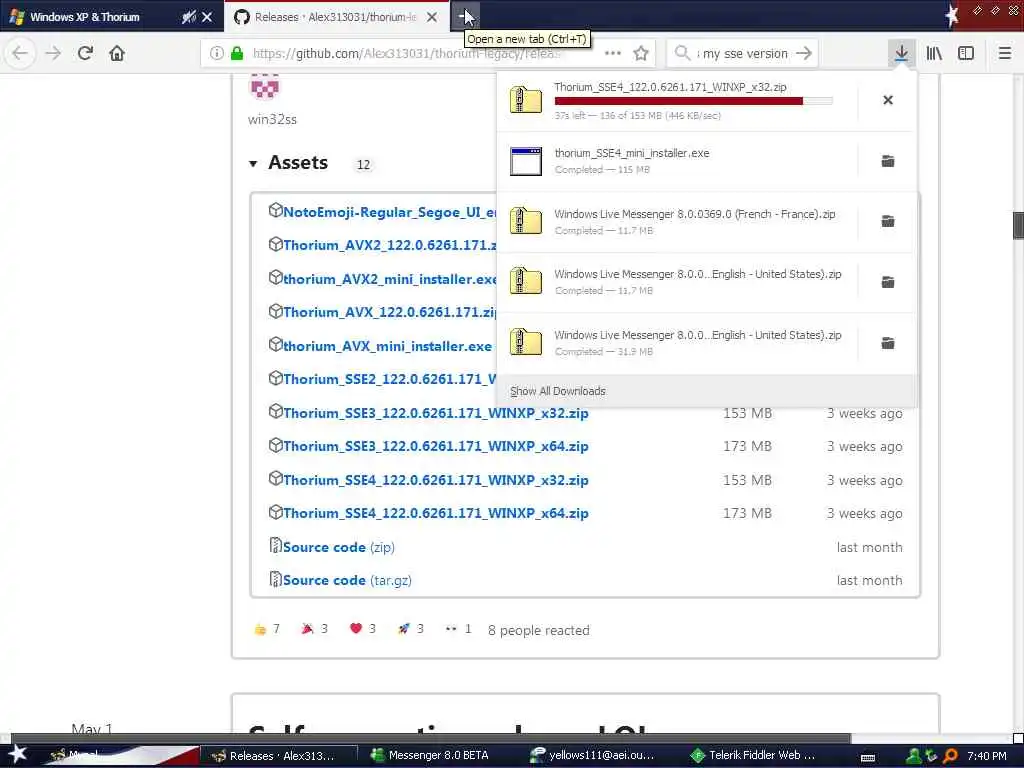This screenshot has height=768, width=1024.
Task: Select the Releases Alex313031 tab
Action: pos(335,17)
